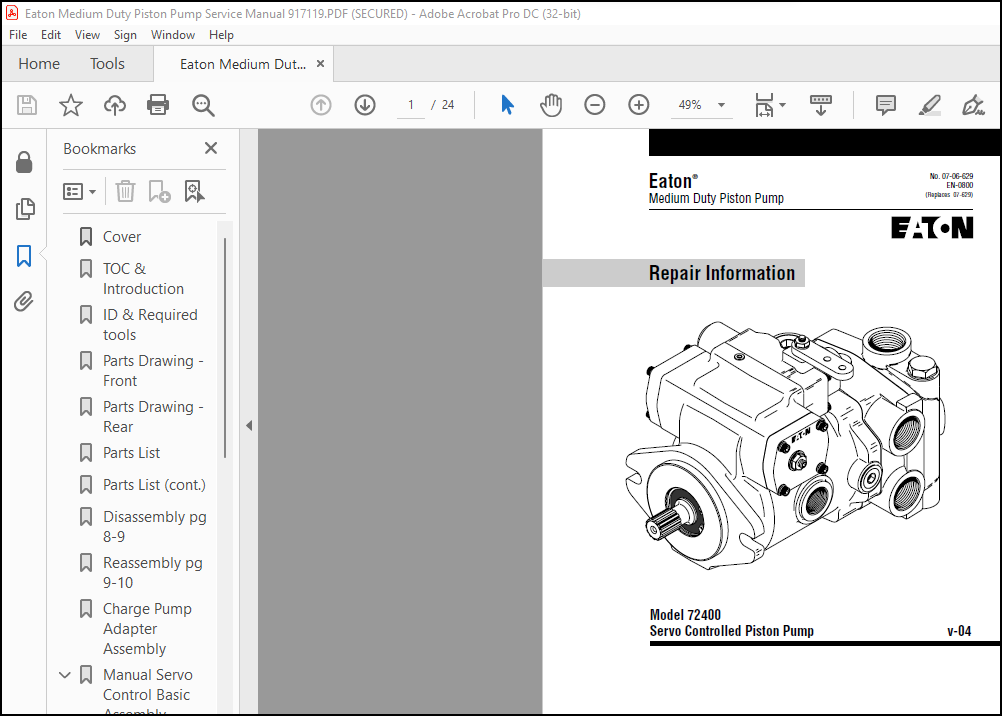Close the Bookmarks panel
The image size is (1002, 716).
211,148
